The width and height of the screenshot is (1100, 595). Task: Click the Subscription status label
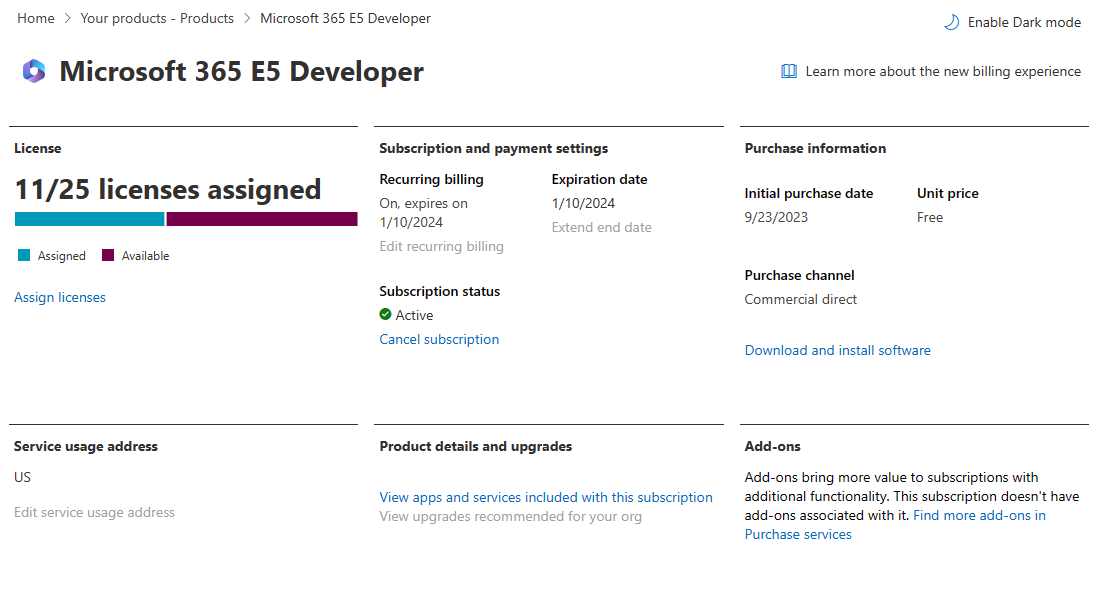[x=440, y=291]
